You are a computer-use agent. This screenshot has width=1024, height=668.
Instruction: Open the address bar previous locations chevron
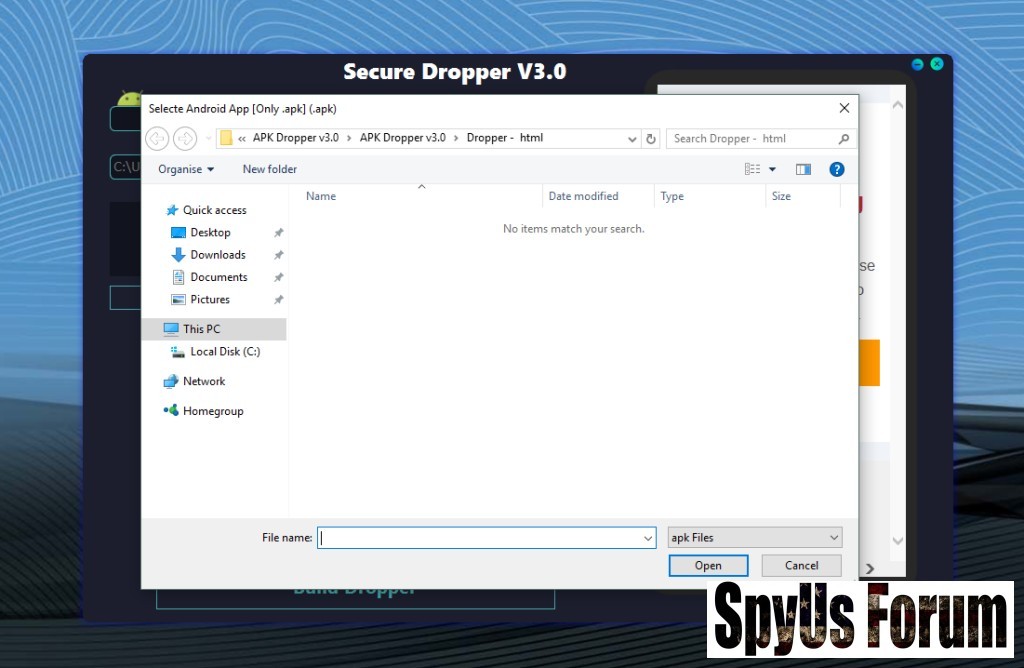click(632, 139)
